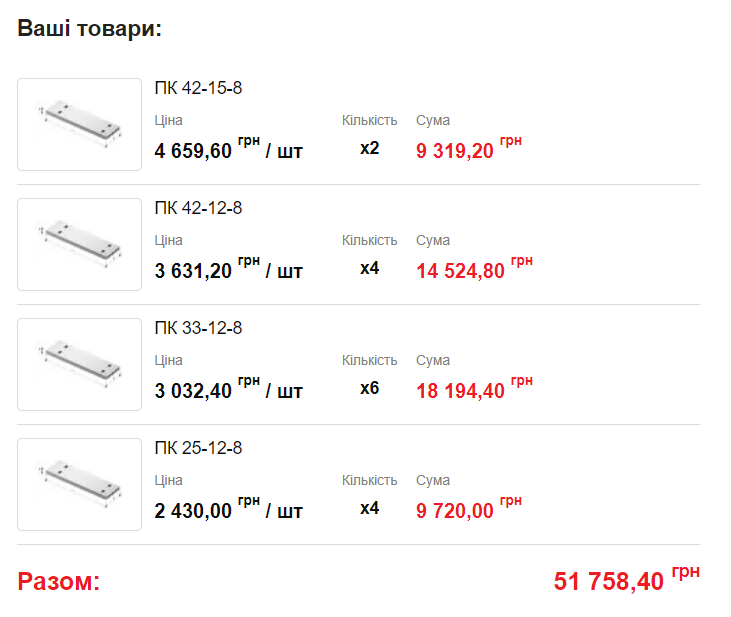Open the ПК 42-15-8 product name link
This screenshot has height=617, width=731.
pyautogui.click(x=198, y=88)
